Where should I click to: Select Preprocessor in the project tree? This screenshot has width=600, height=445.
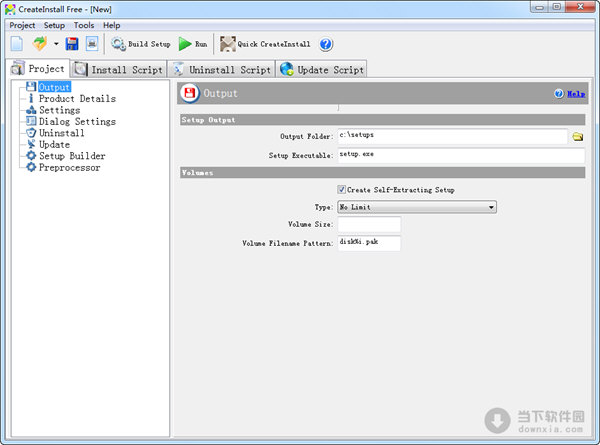70,168
